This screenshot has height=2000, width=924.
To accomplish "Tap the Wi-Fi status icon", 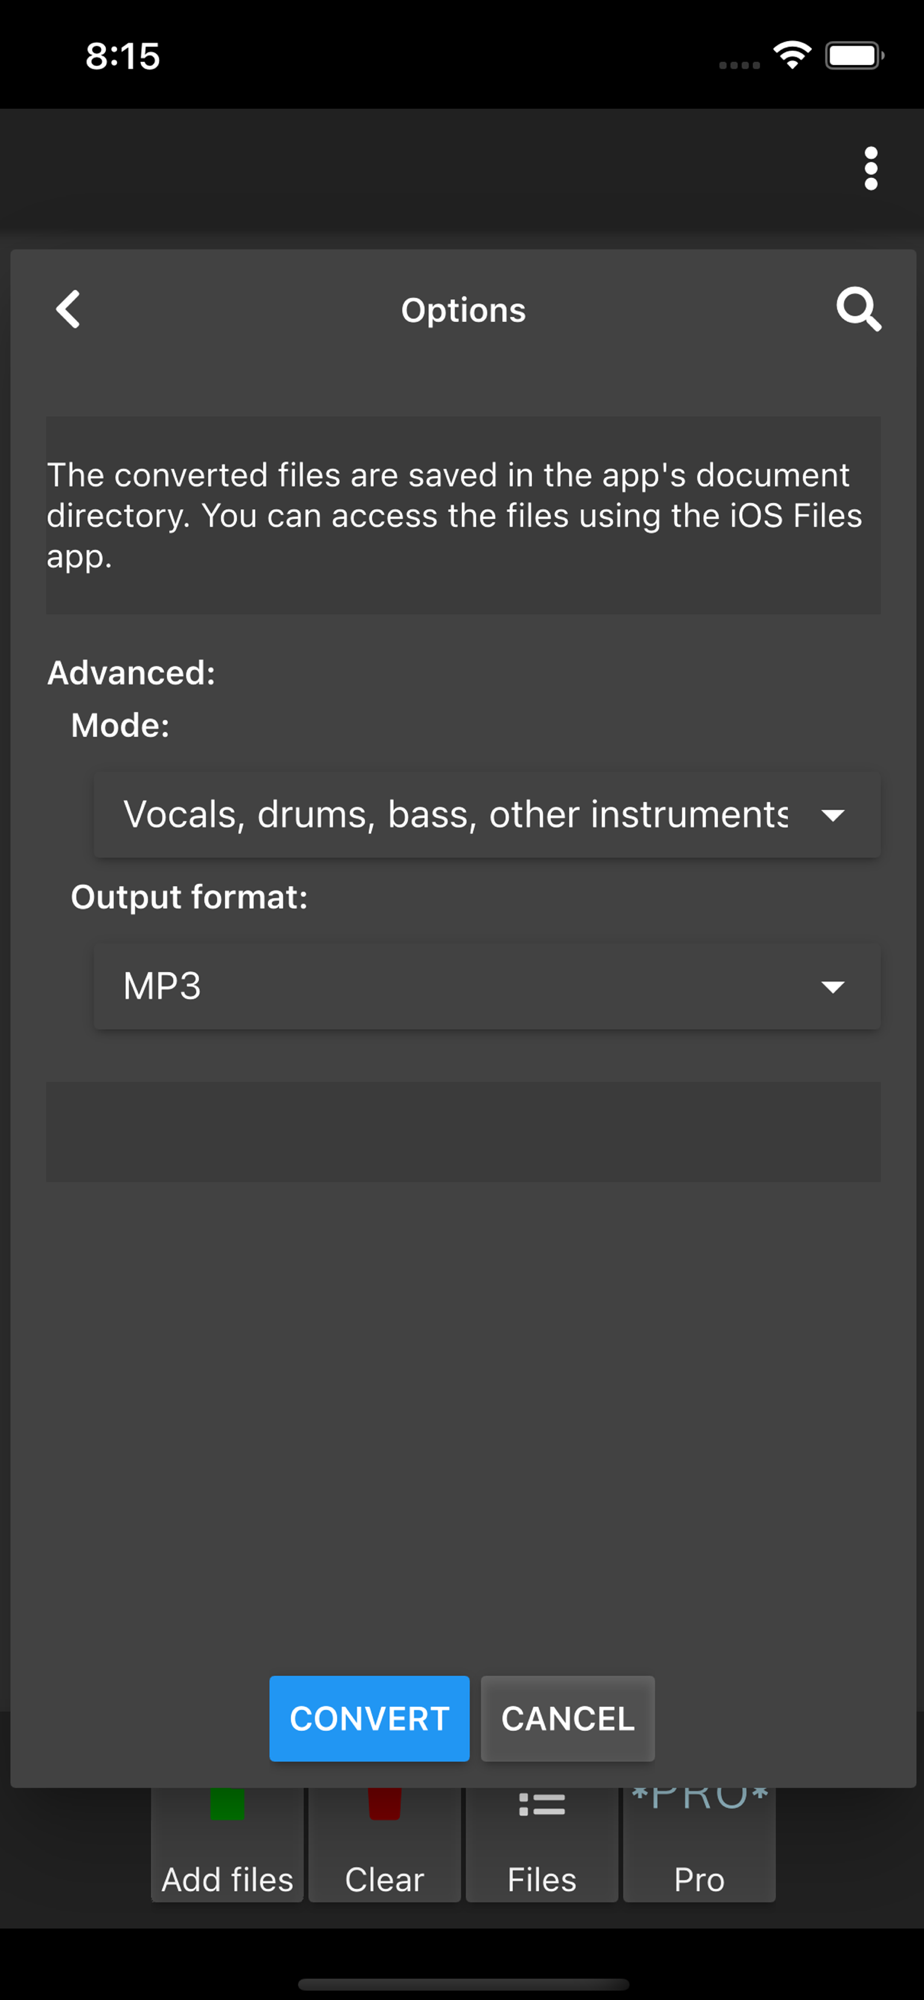I will (x=792, y=56).
